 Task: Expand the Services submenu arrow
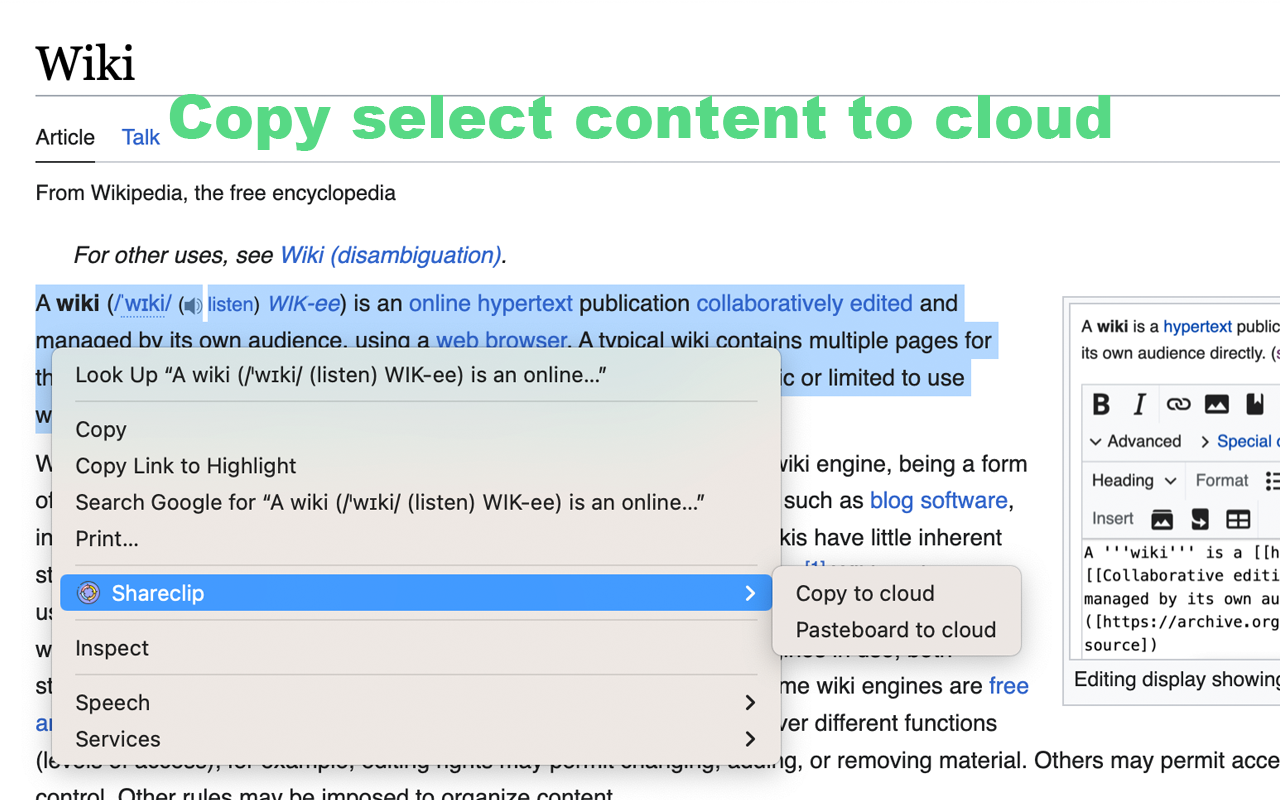click(x=750, y=739)
